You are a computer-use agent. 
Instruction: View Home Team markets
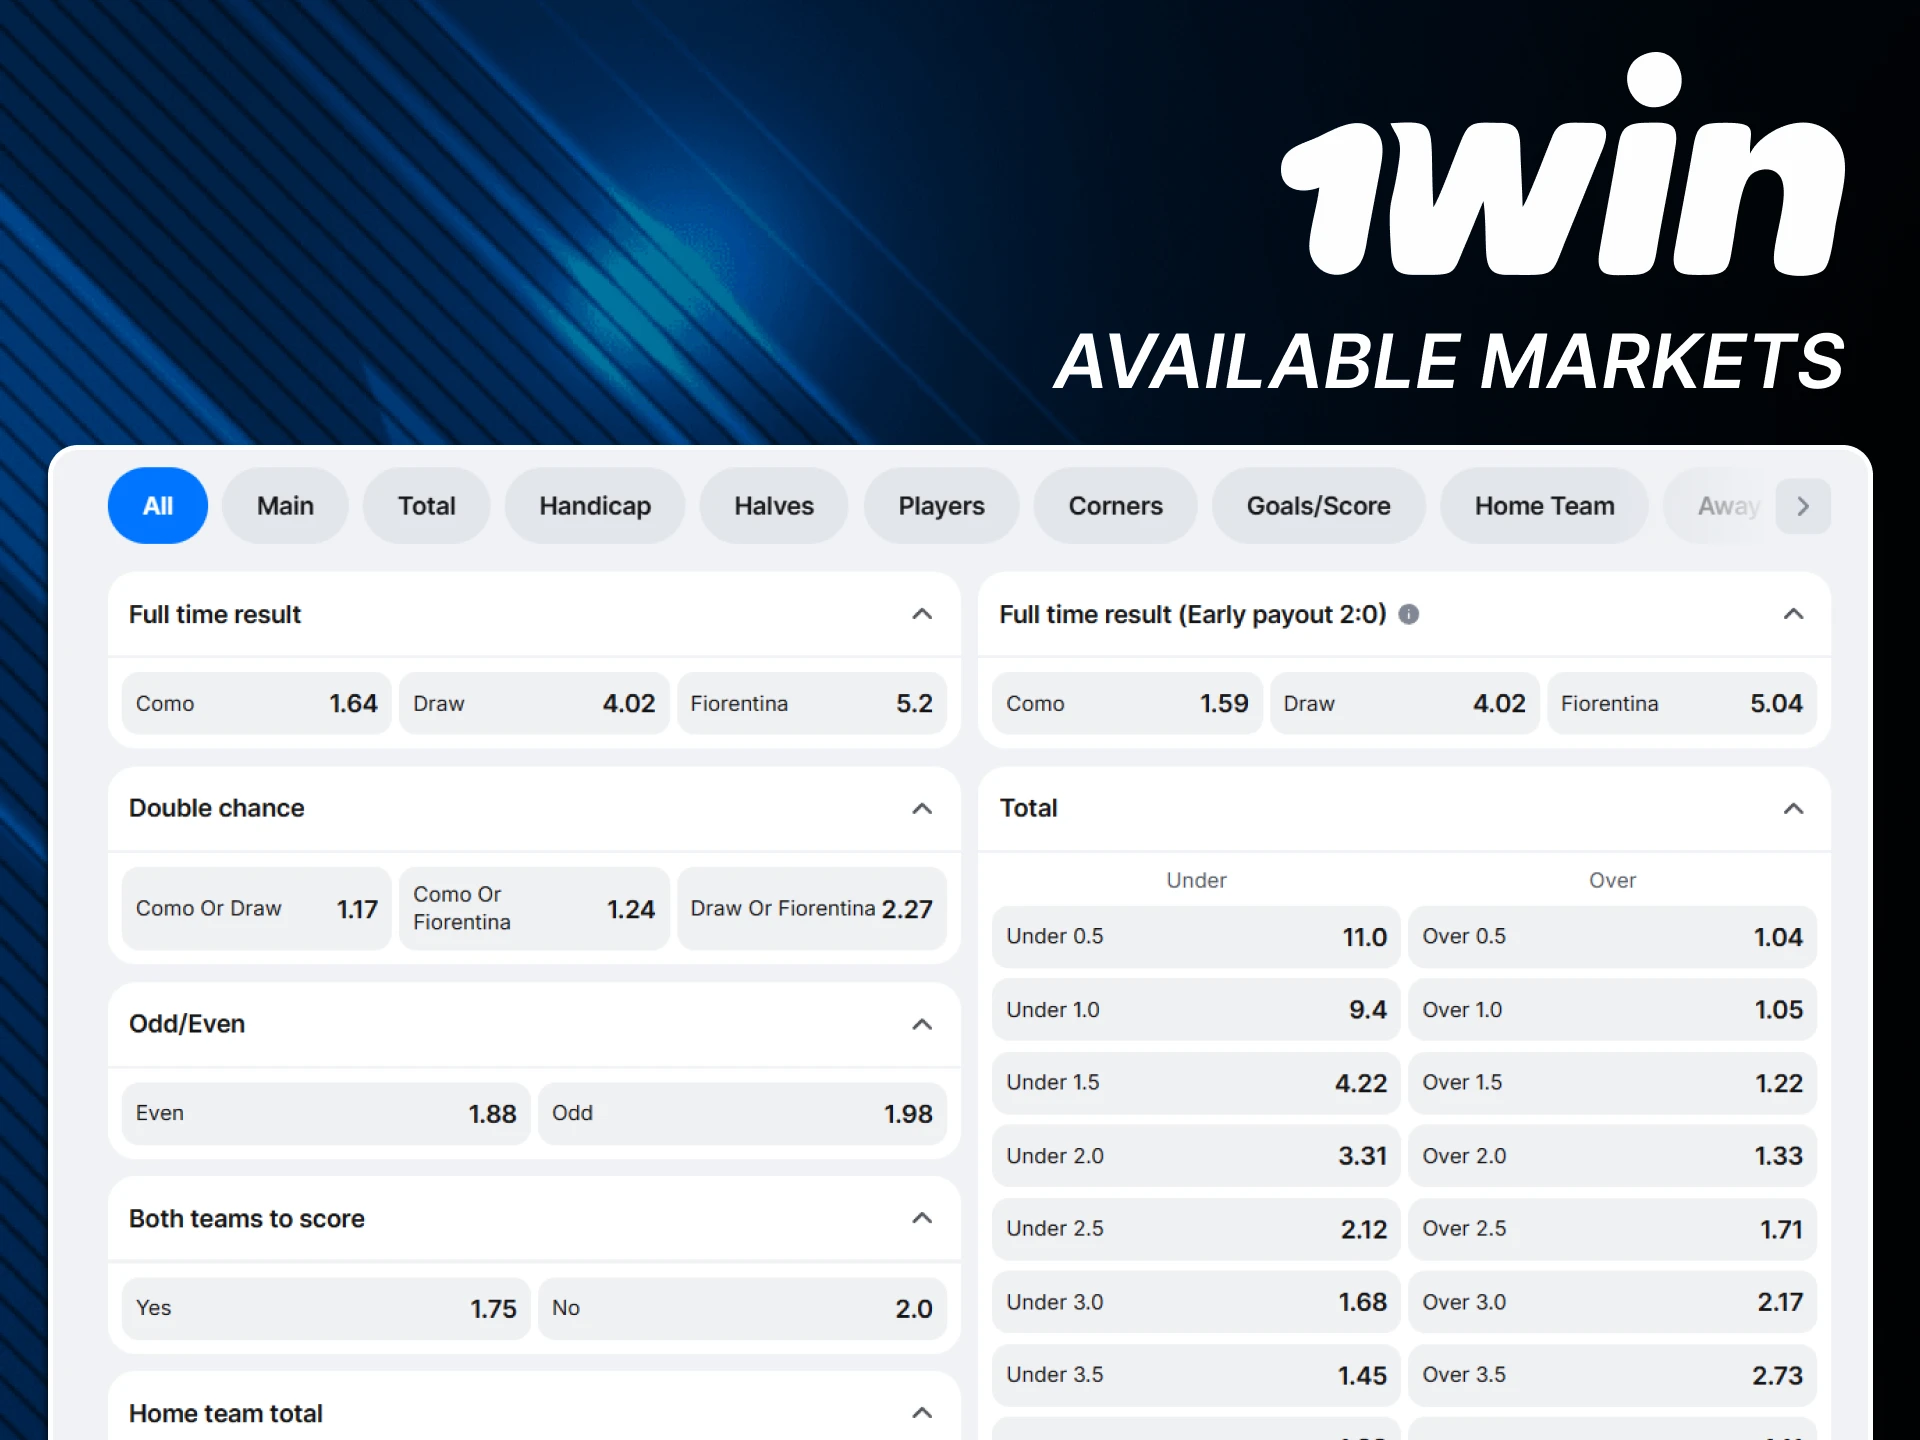(x=1543, y=505)
